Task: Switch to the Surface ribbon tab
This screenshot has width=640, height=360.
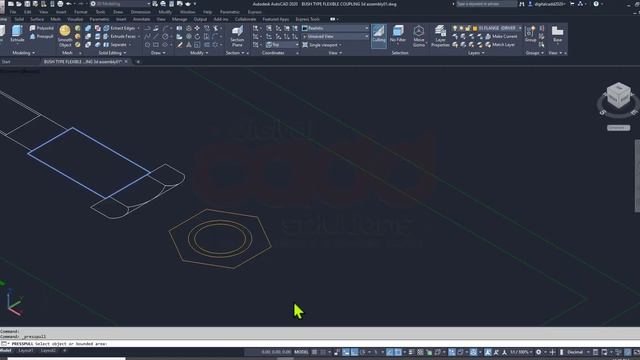Action: [37, 19]
